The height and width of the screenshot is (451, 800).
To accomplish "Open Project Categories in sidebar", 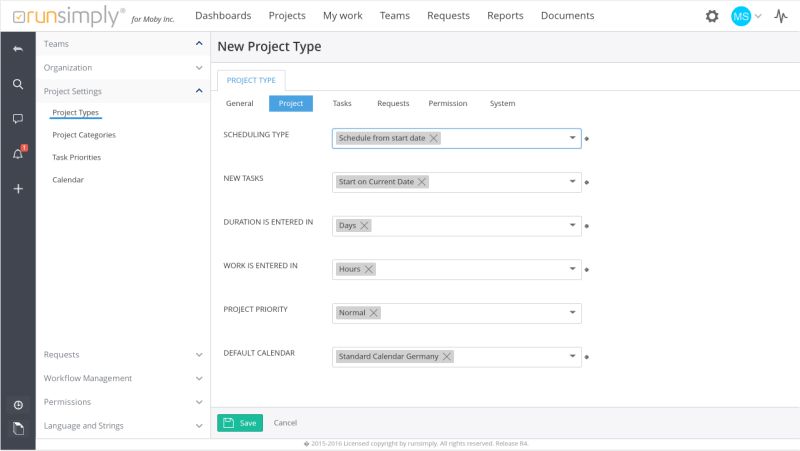I will 84,135.
